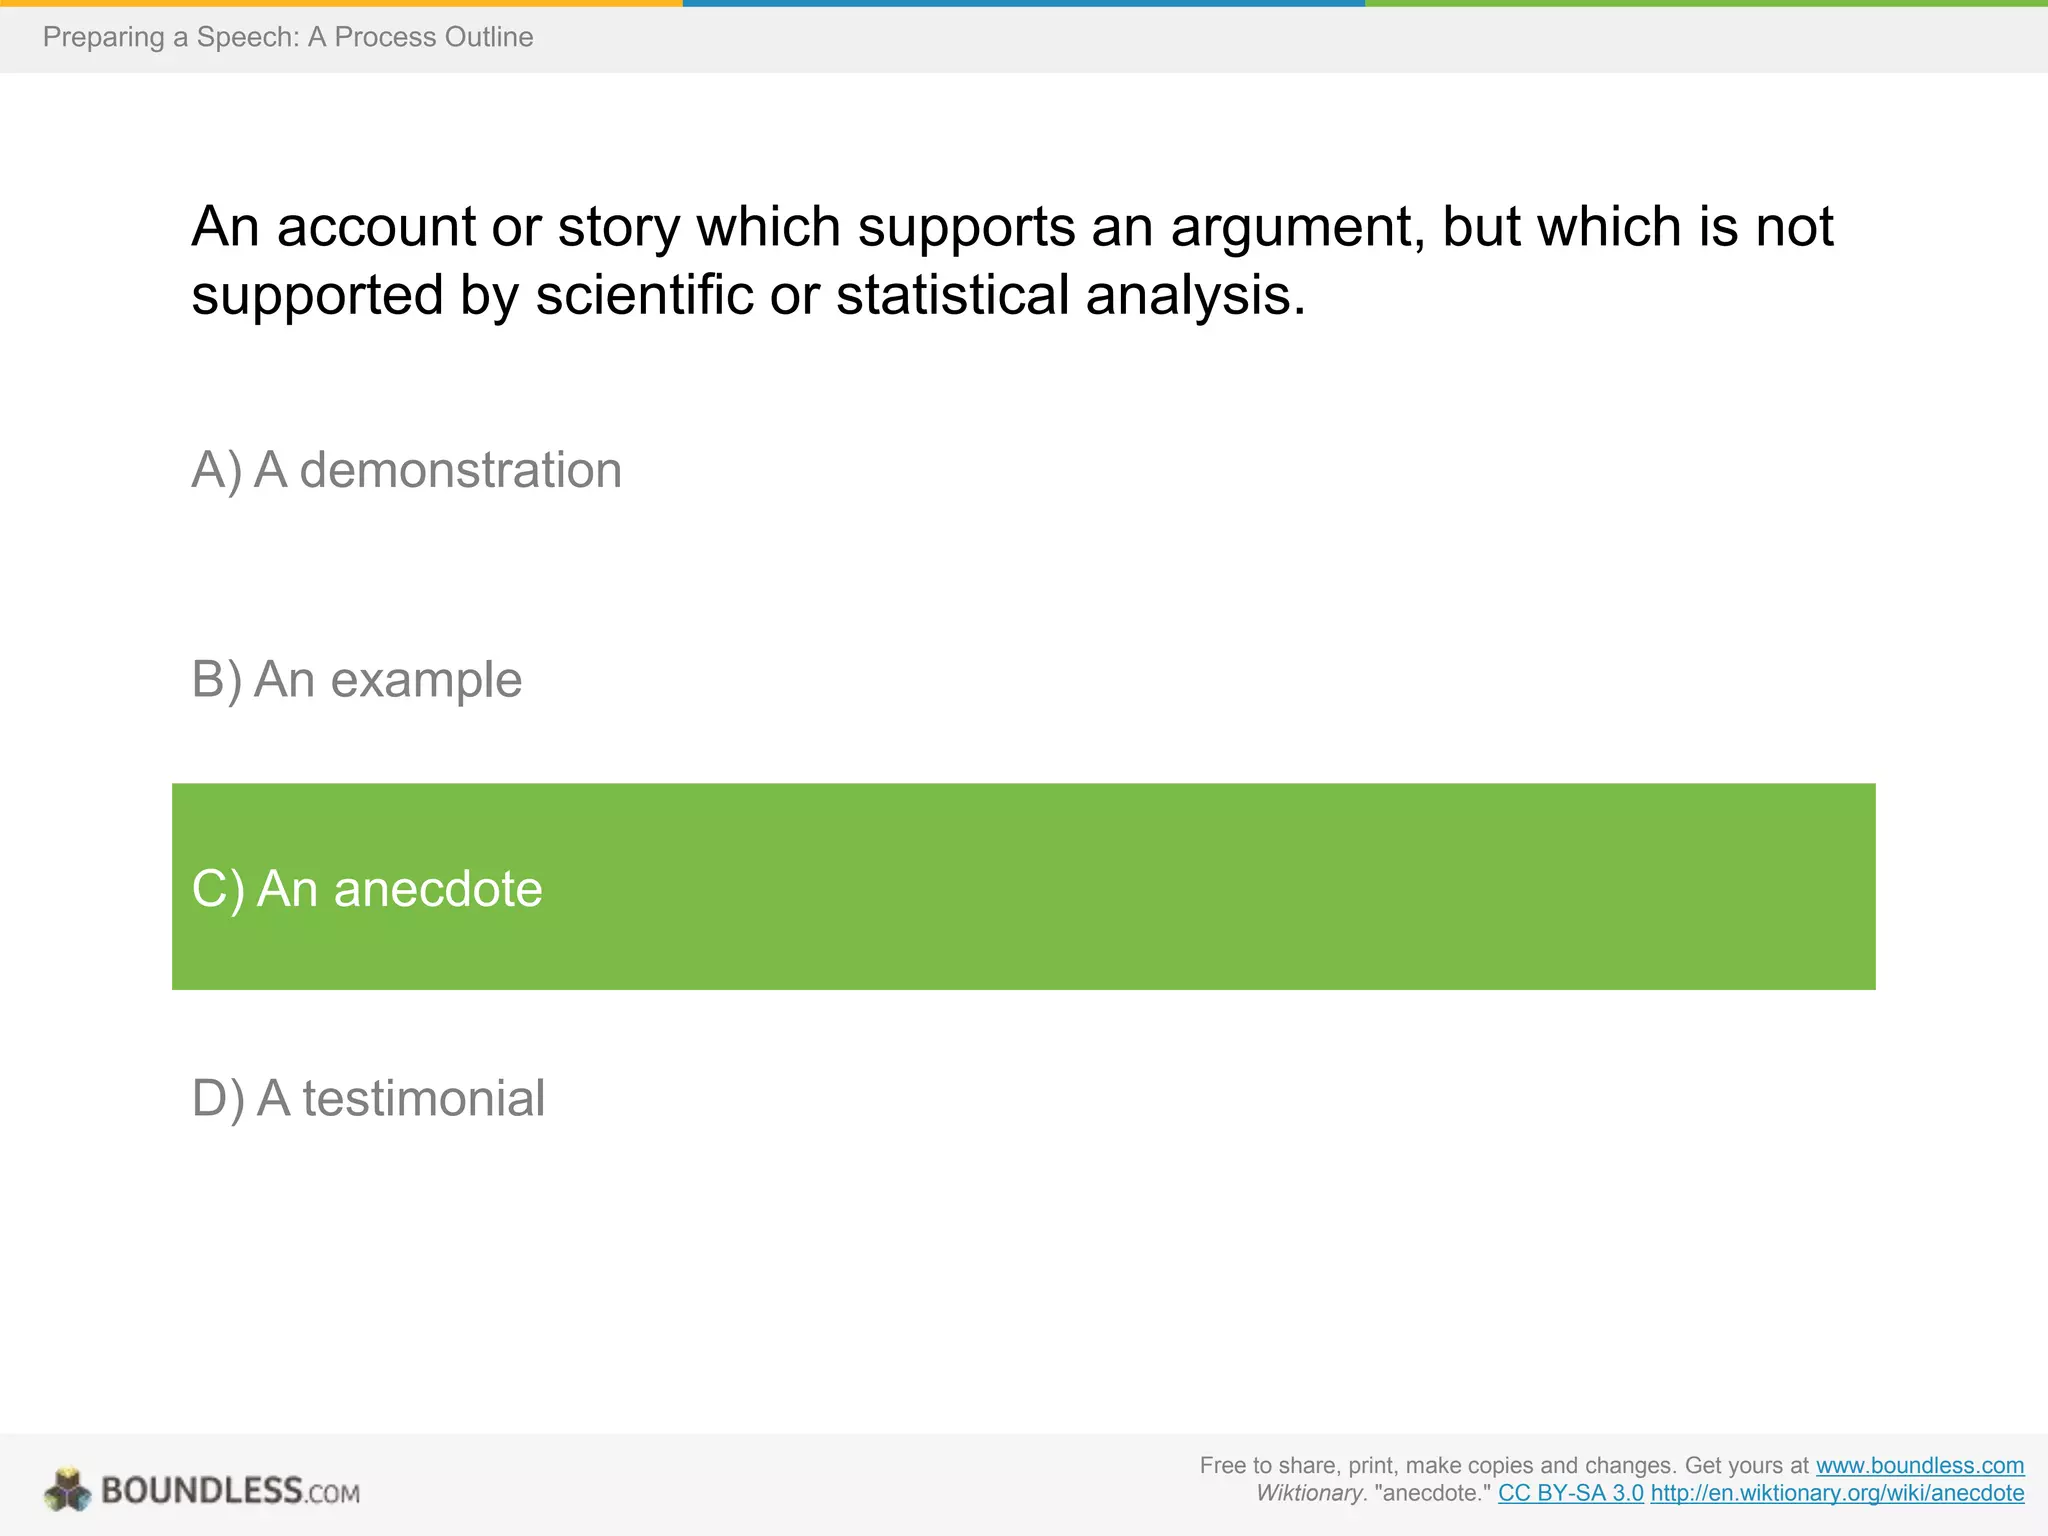Select answer D) A testimonial

pyautogui.click(x=368, y=1098)
